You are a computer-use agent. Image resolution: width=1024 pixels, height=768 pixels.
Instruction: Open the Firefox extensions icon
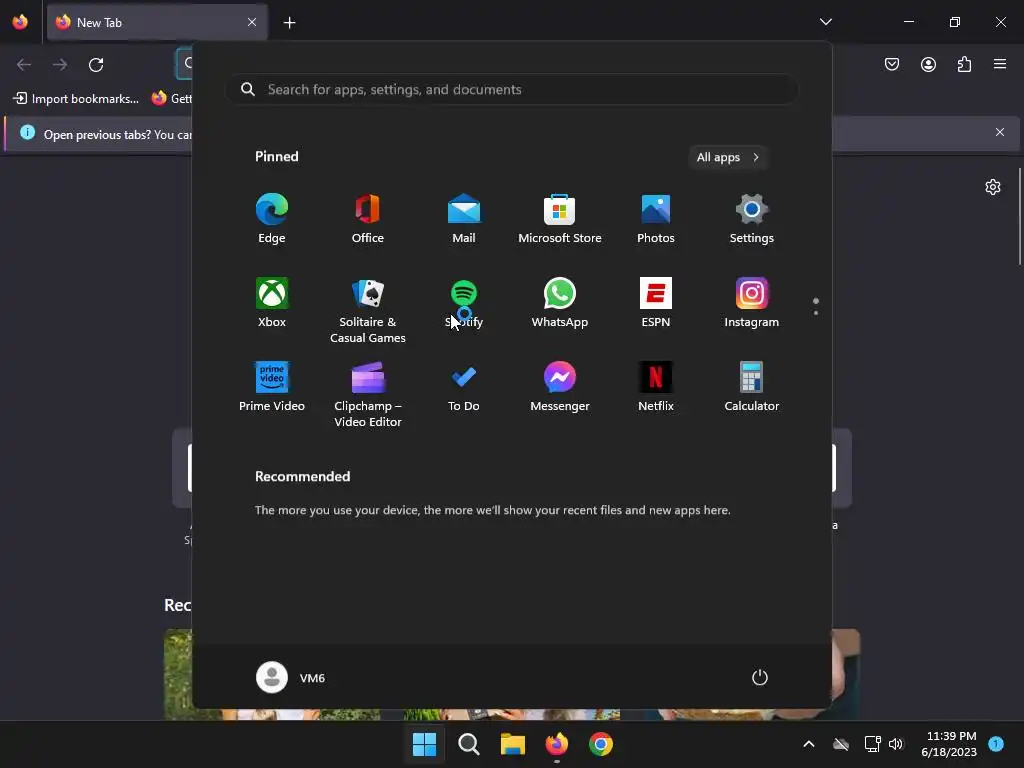pyautogui.click(x=964, y=64)
